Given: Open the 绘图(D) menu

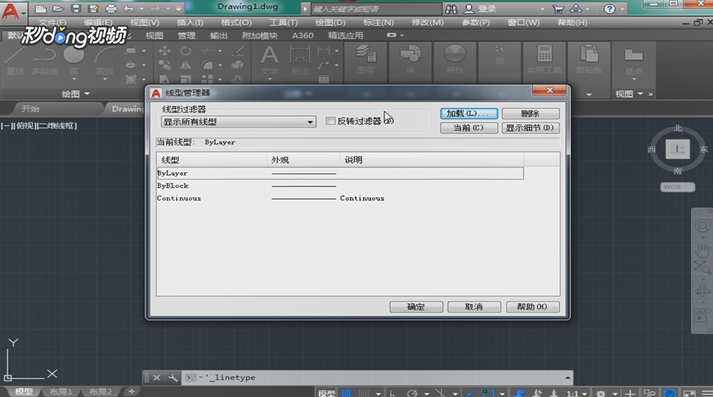Looking at the screenshot, I should 330,23.
